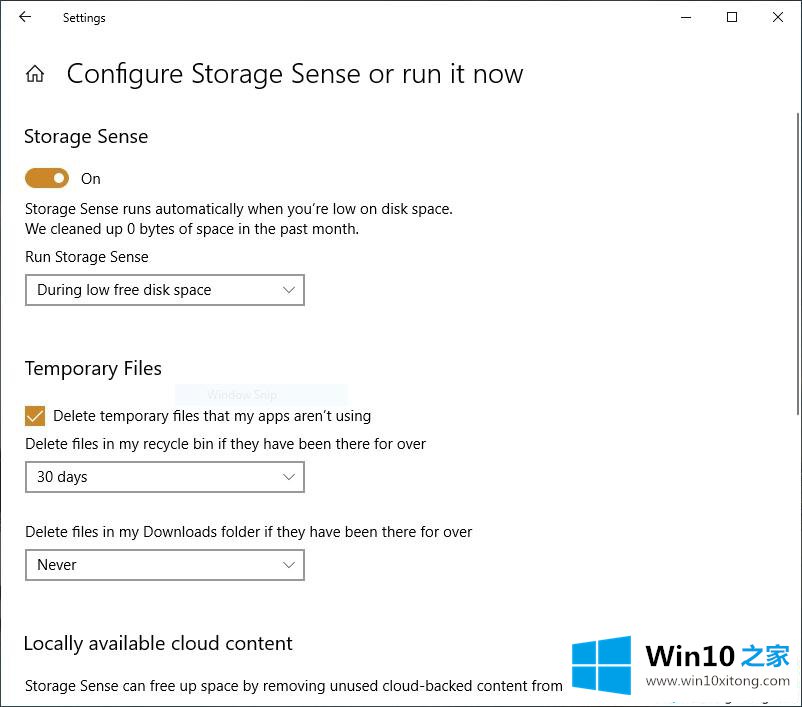Open the 'During low free disk space' dropdown
Image resolution: width=802 pixels, height=707 pixels.
tap(165, 290)
